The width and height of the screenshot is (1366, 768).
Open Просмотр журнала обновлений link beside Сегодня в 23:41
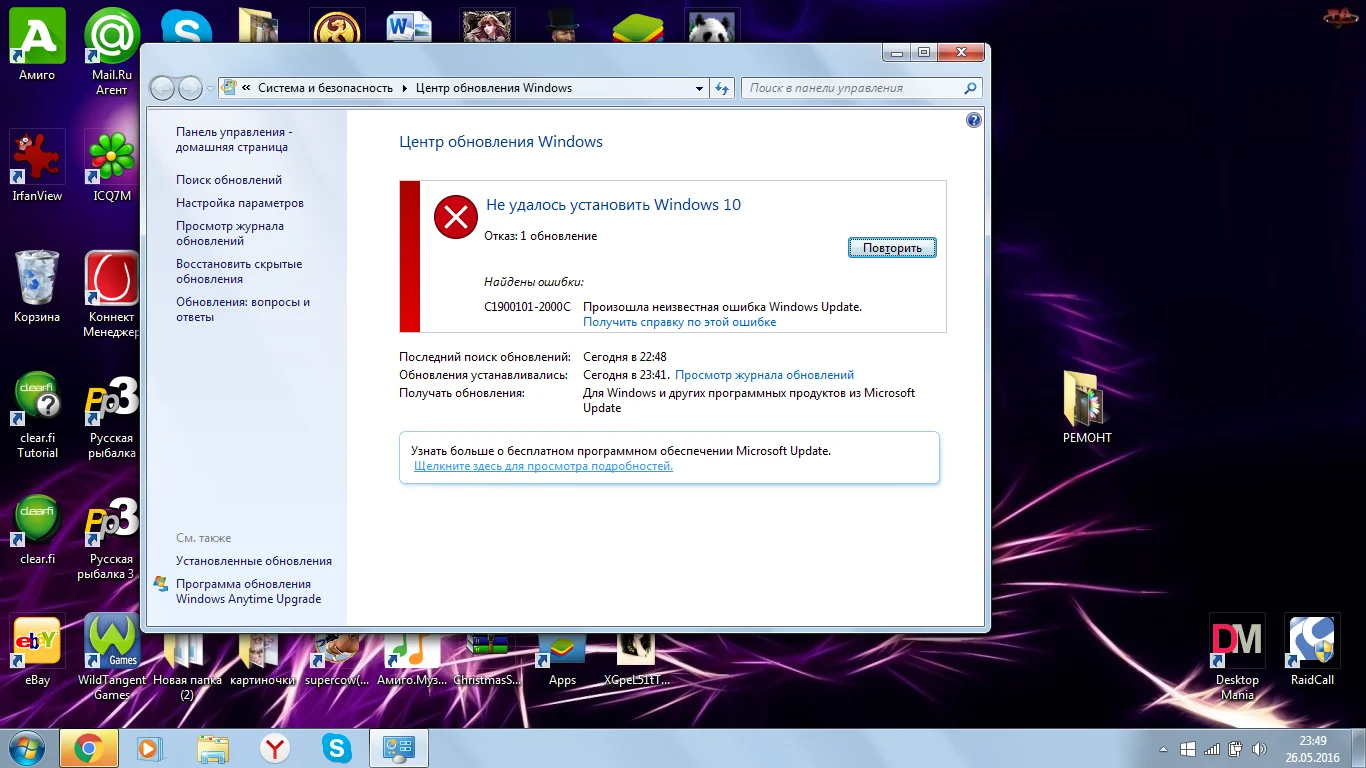pos(764,375)
